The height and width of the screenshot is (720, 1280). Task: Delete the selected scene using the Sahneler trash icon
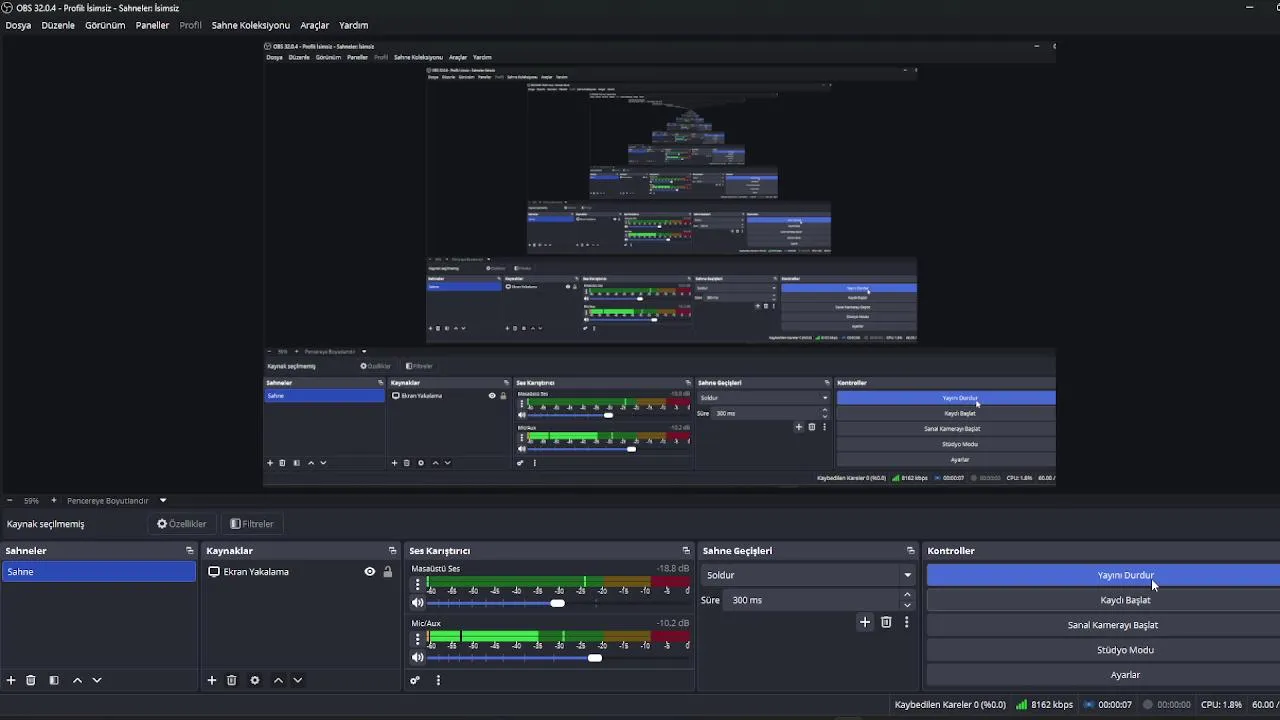(x=31, y=680)
